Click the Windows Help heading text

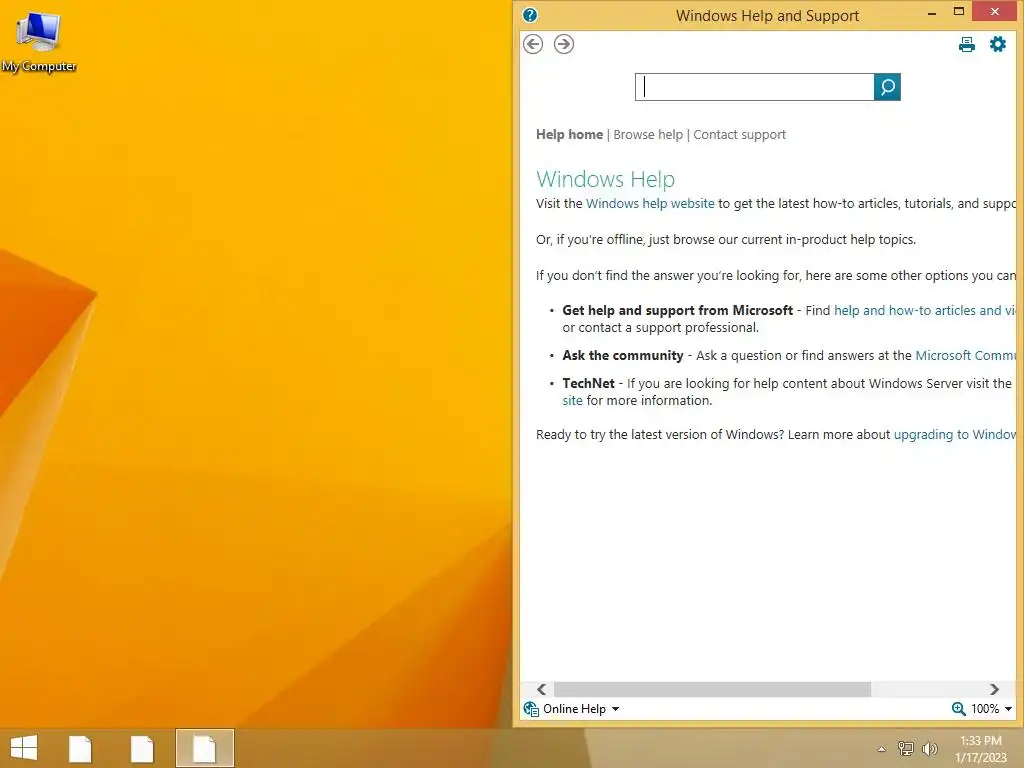point(605,179)
